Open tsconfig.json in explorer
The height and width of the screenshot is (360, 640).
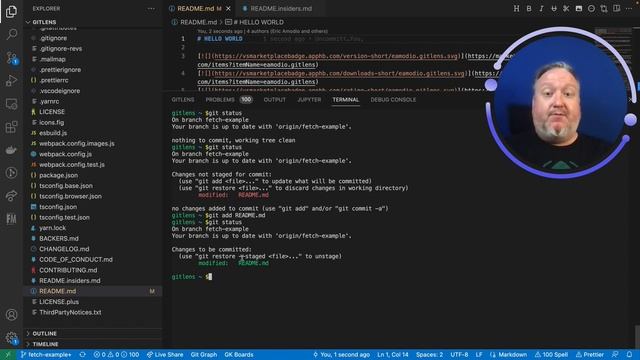click(x=58, y=207)
